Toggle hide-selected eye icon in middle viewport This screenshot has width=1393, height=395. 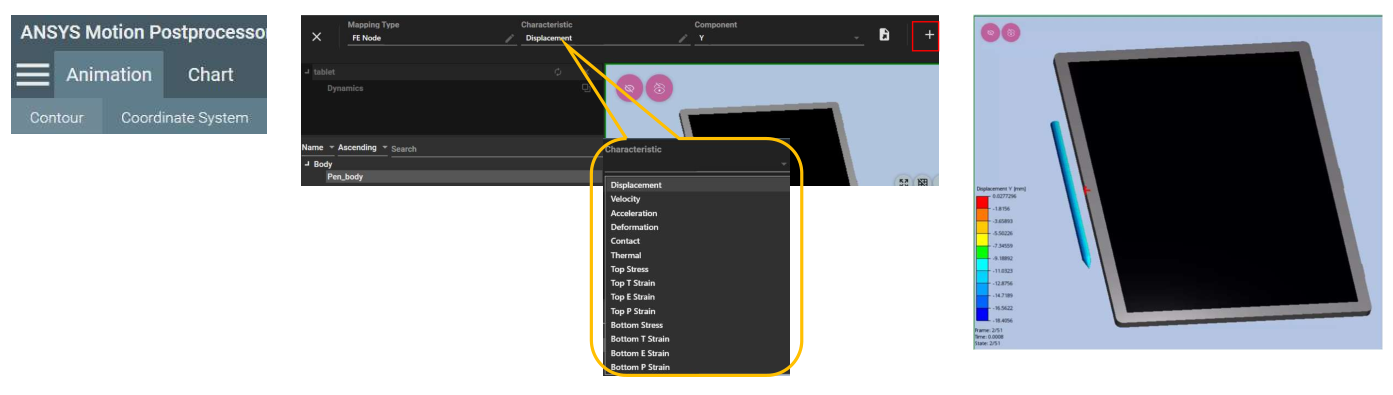point(630,88)
